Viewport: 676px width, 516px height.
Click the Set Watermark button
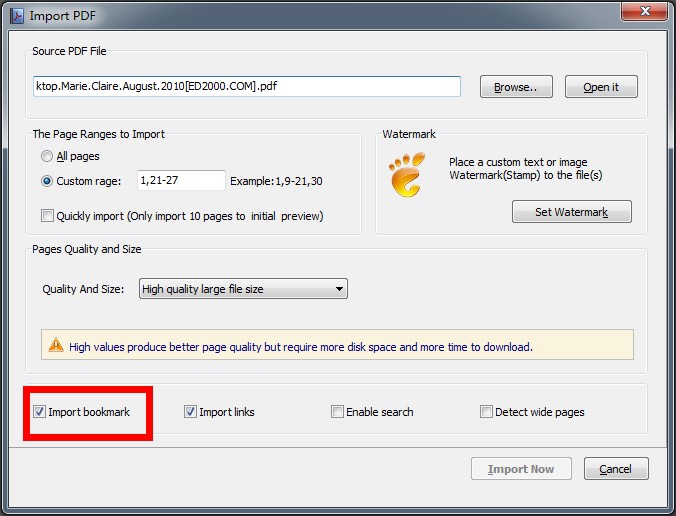point(572,212)
